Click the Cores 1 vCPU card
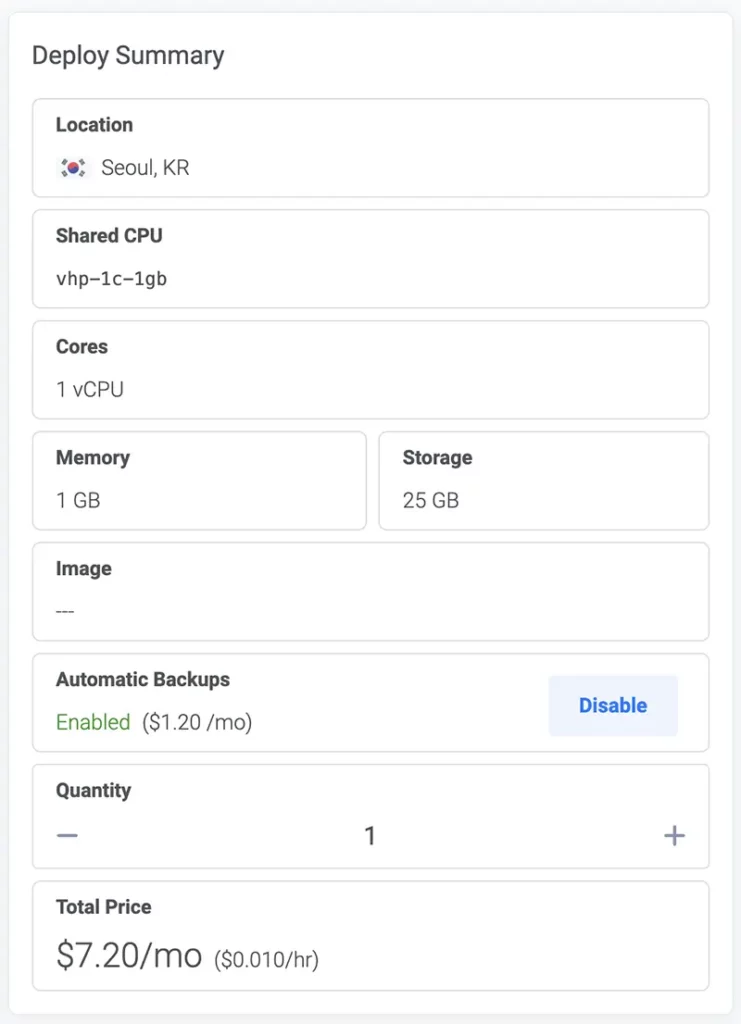This screenshot has width=741, height=1024. coord(371,370)
